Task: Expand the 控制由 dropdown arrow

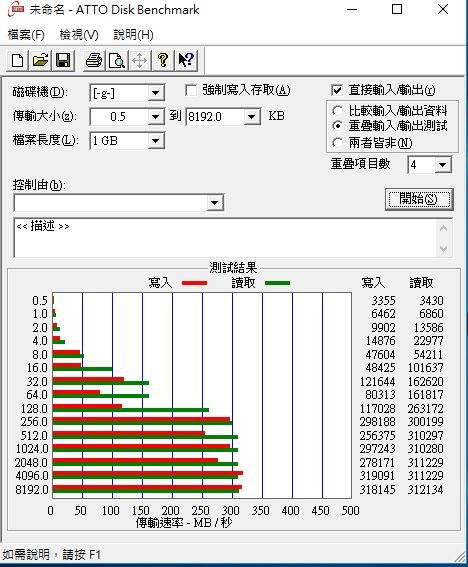Action: point(214,202)
